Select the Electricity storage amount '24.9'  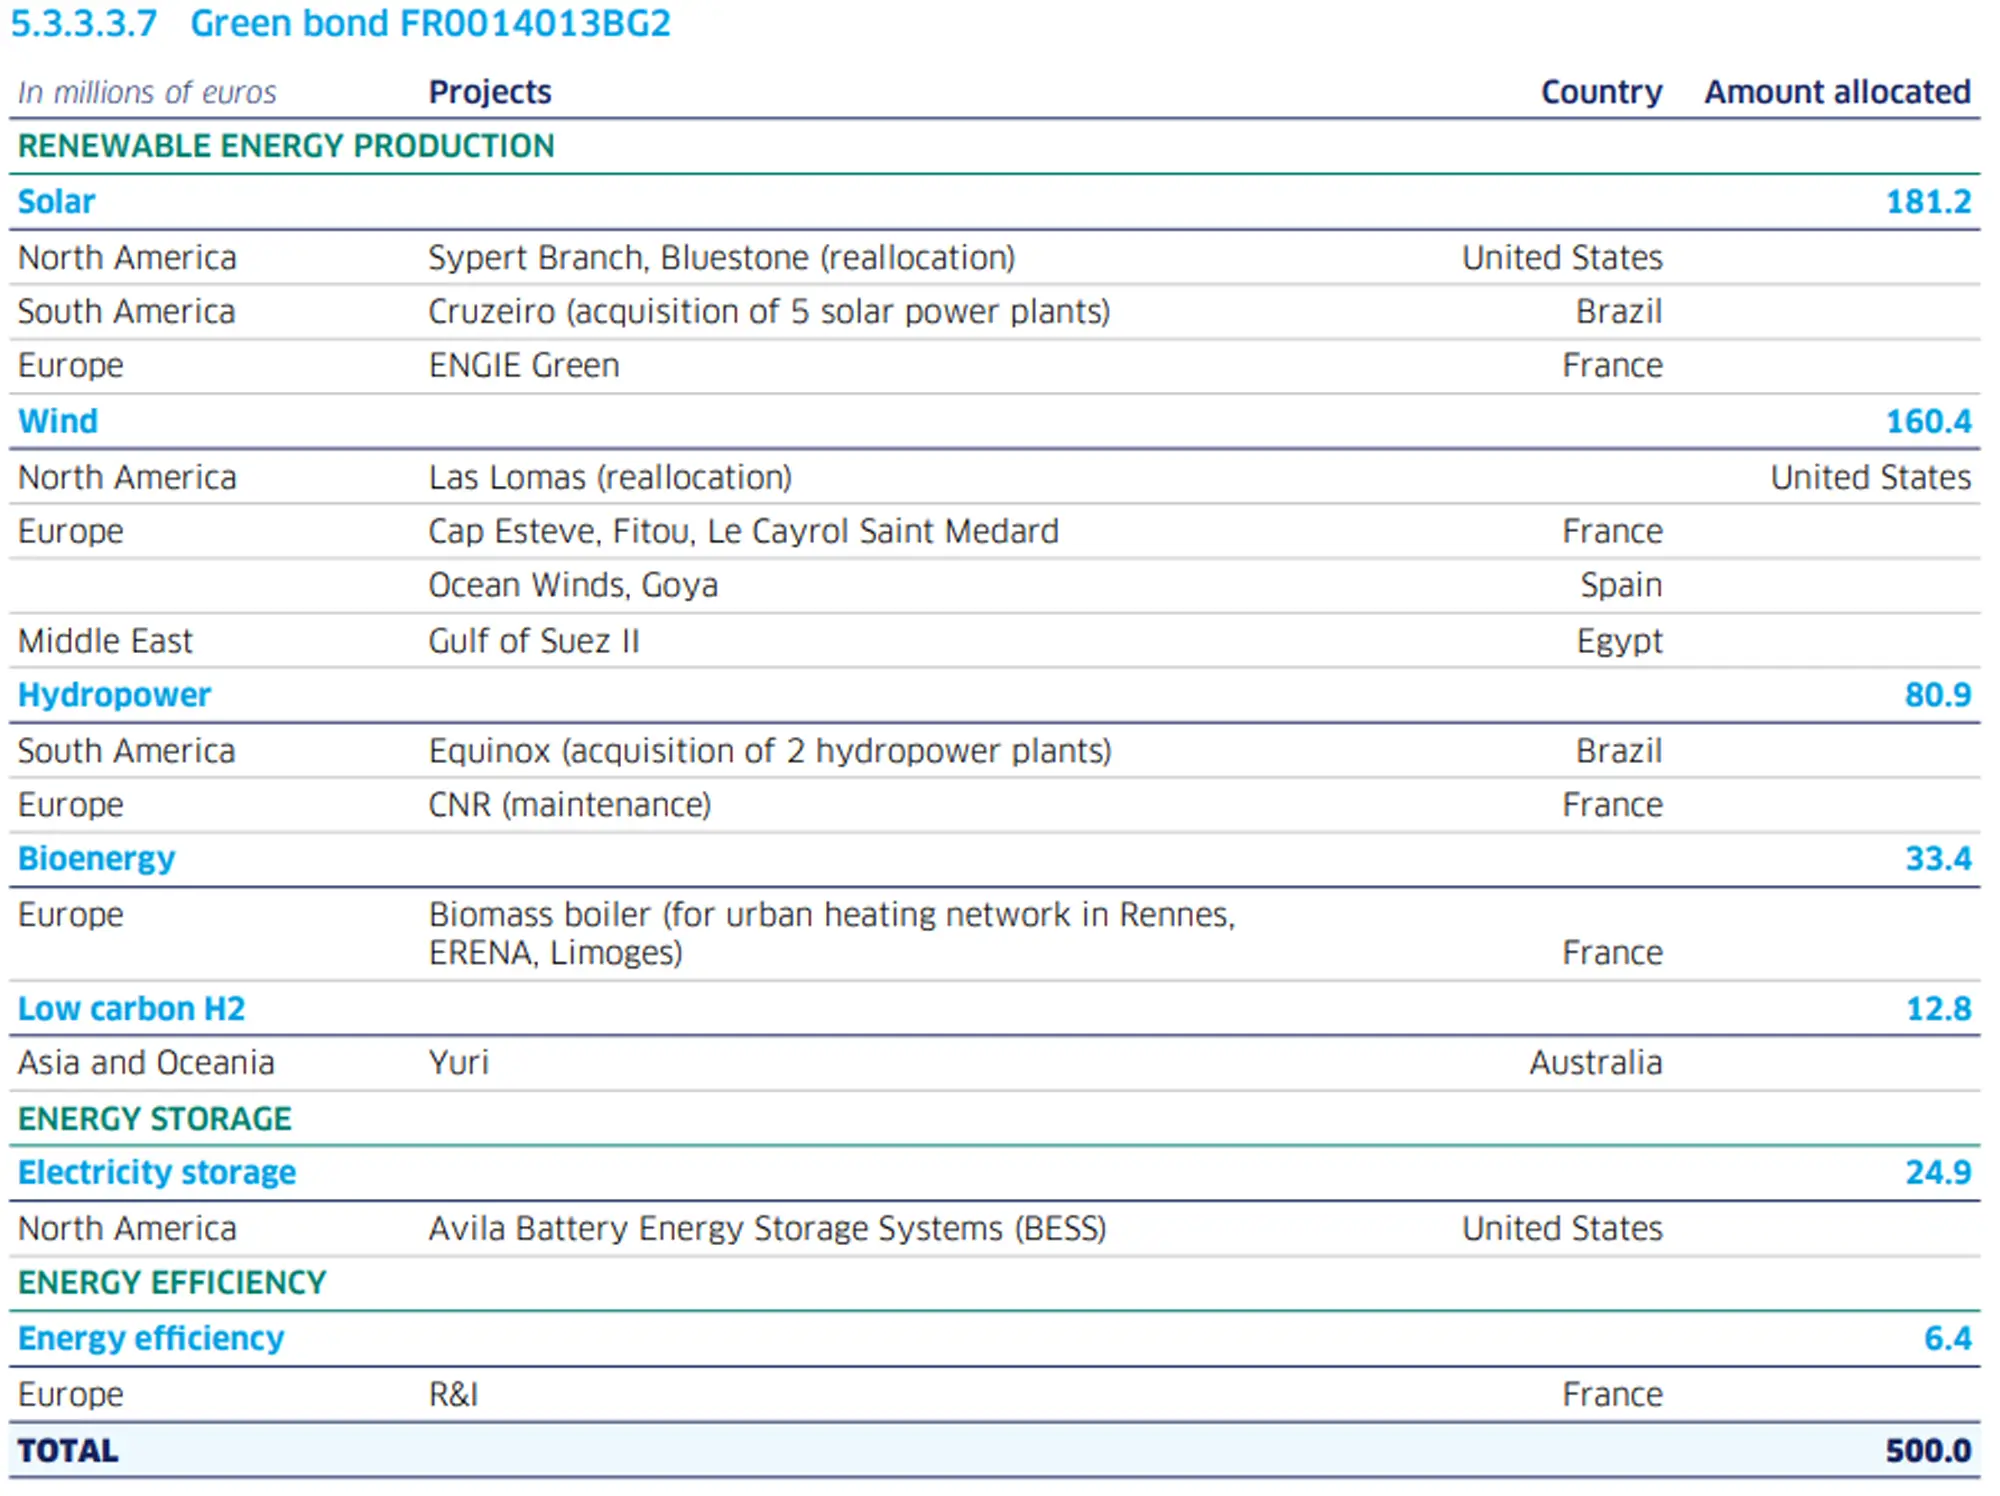[x=1938, y=1173]
